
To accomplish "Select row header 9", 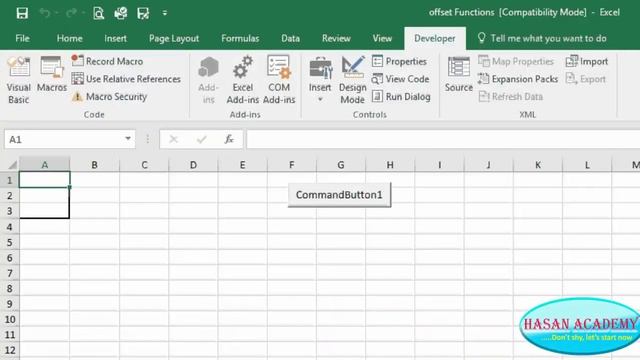I will 9,304.
